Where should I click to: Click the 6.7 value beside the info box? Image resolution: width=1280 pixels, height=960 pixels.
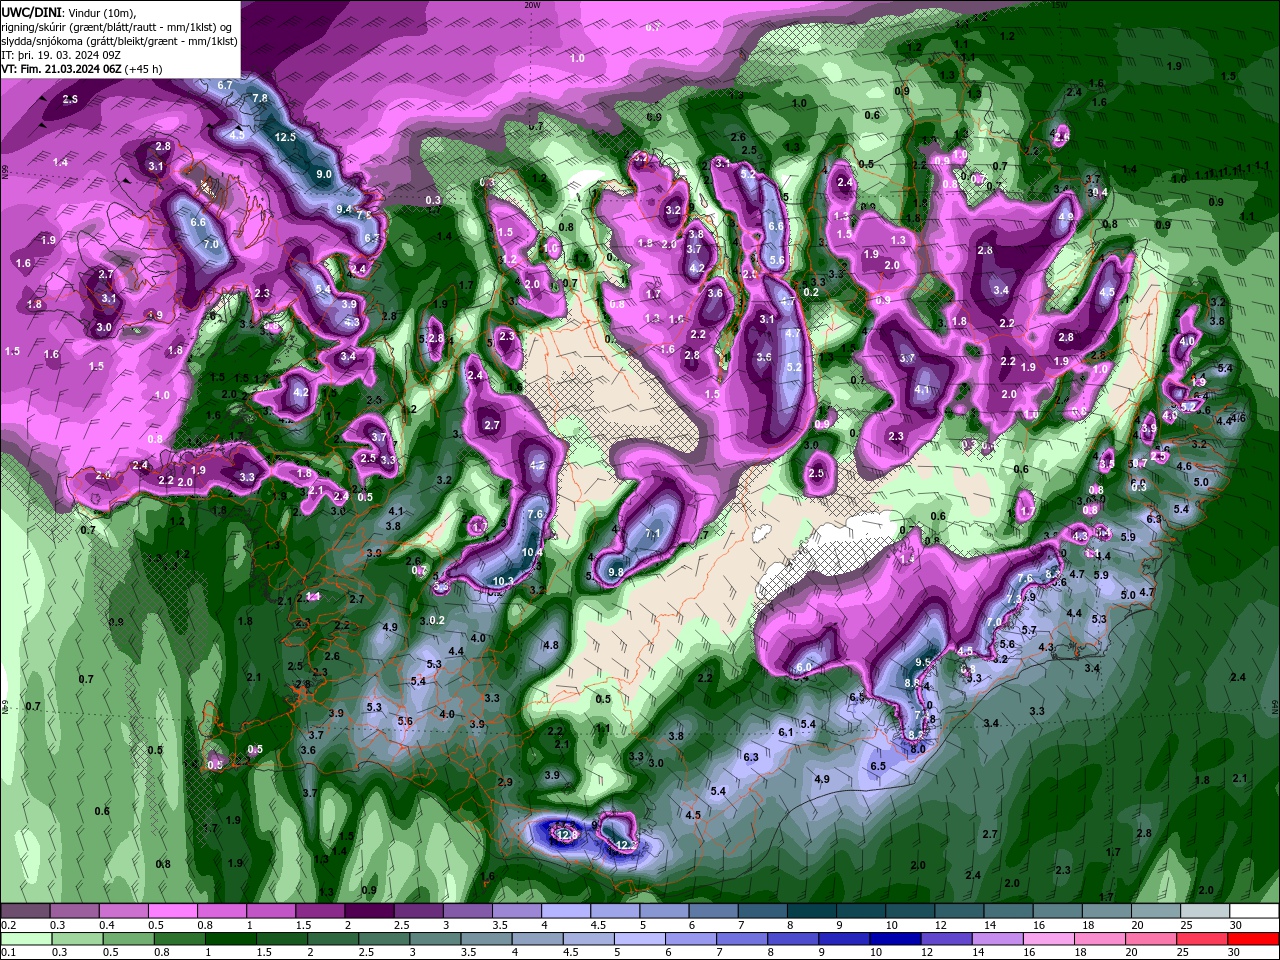[x=225, y=85]
